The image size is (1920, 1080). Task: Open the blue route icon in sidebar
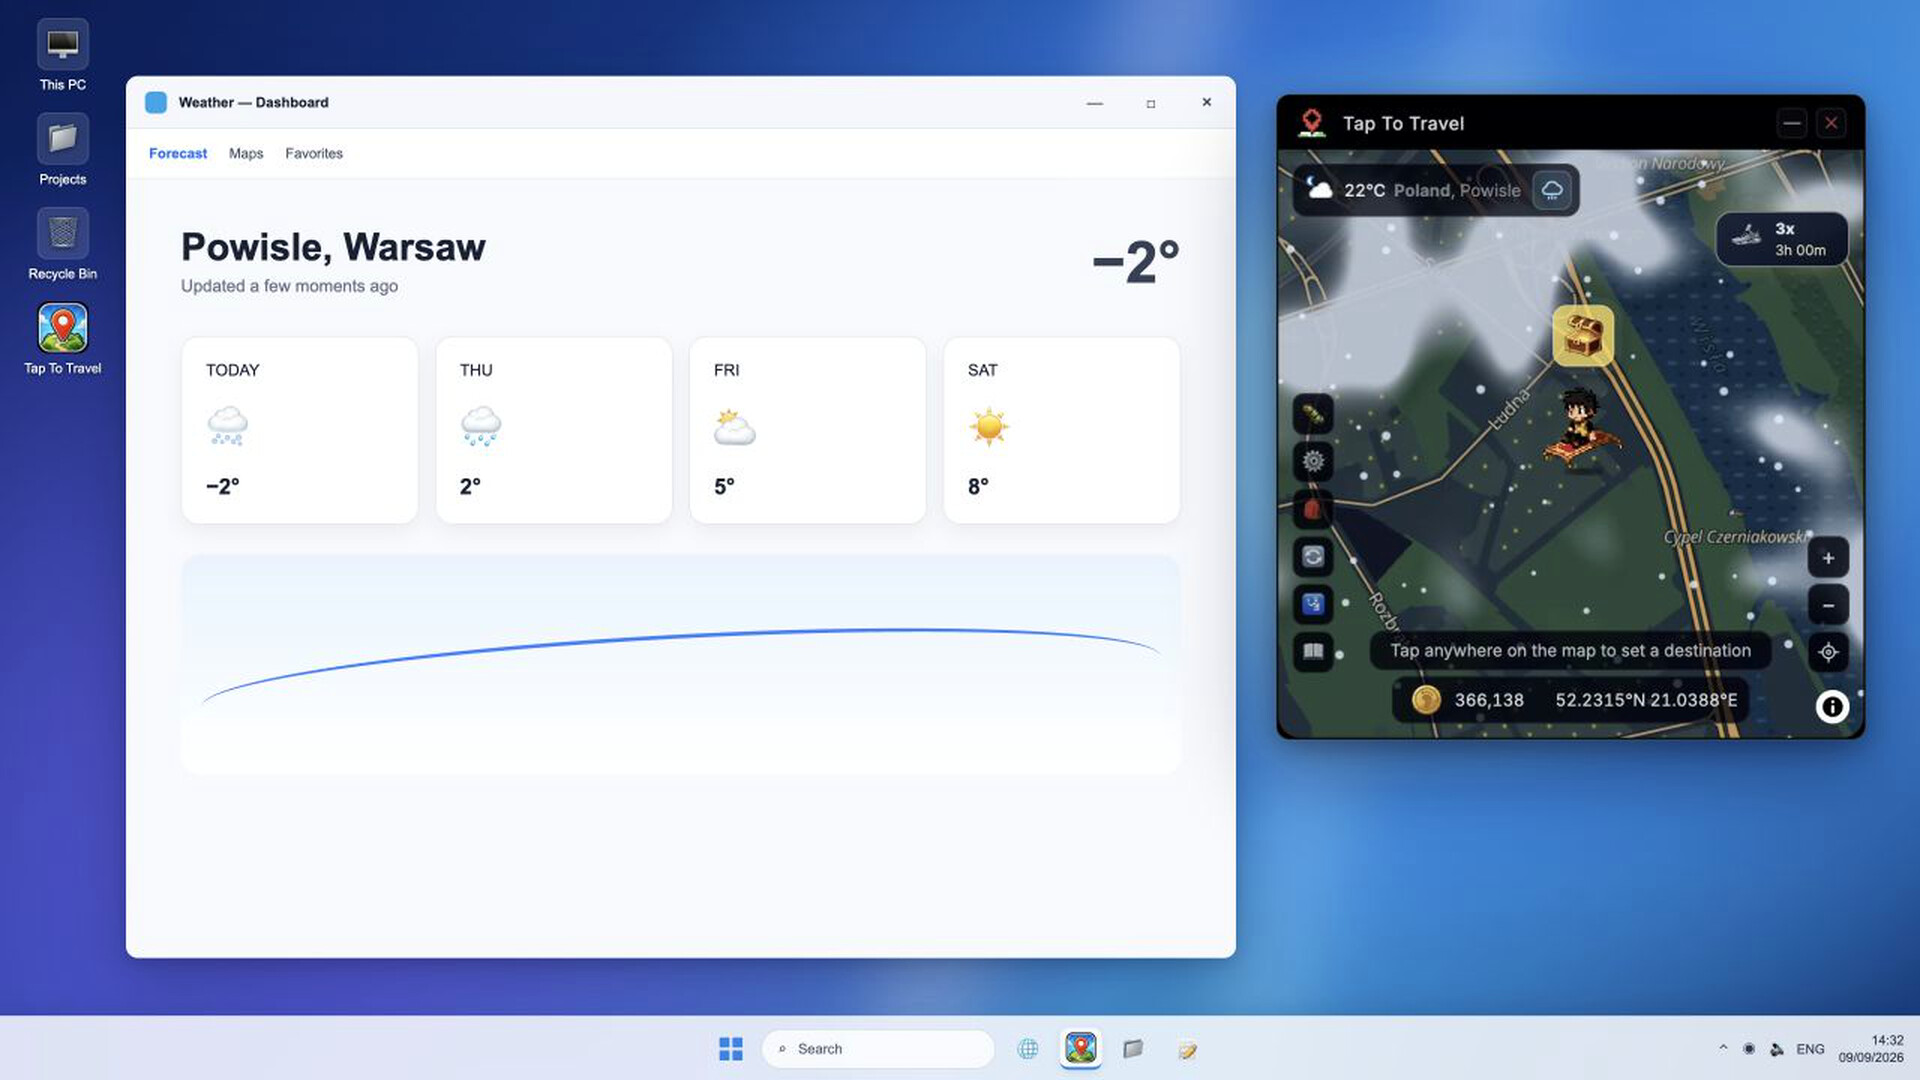[x=1313, y=604]
